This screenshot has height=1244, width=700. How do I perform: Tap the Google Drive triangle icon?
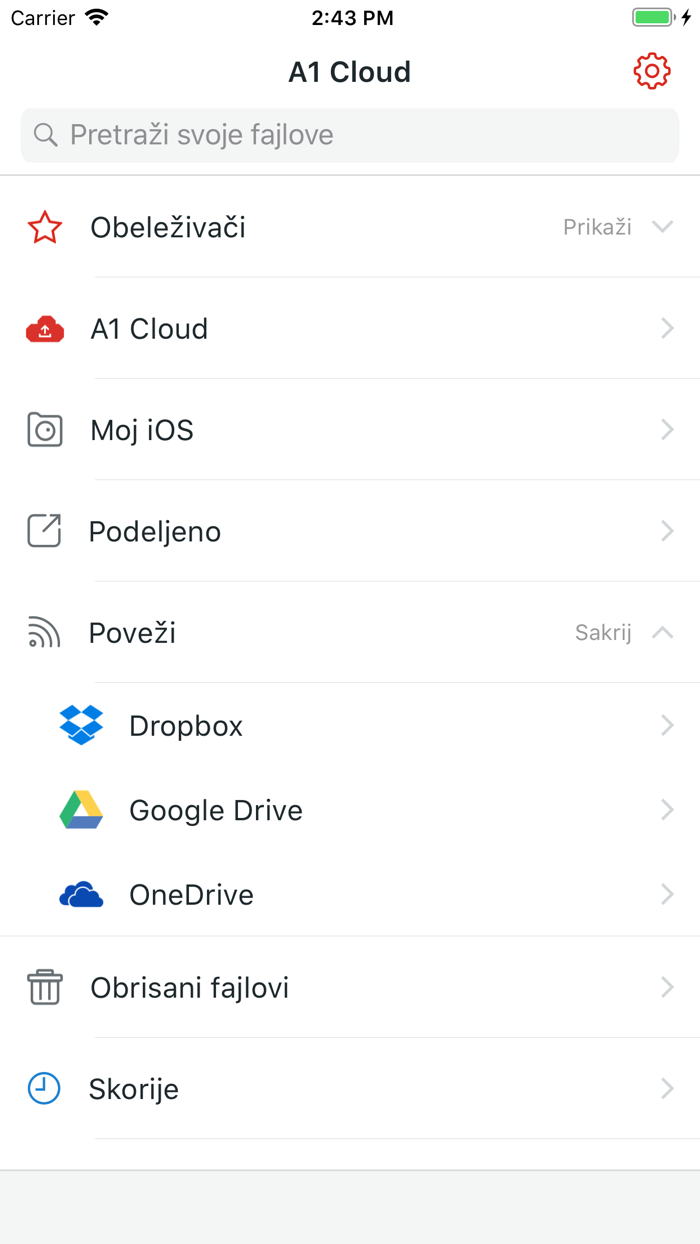(x=81, y=810)
